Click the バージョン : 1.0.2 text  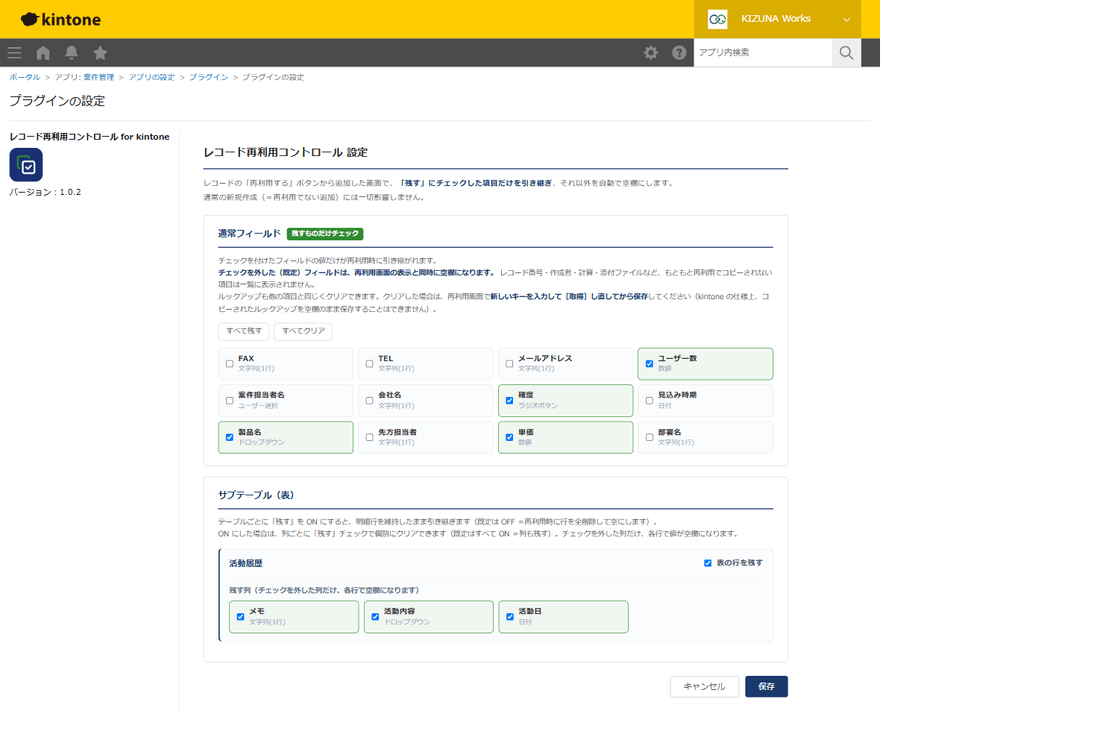(45, 192)
